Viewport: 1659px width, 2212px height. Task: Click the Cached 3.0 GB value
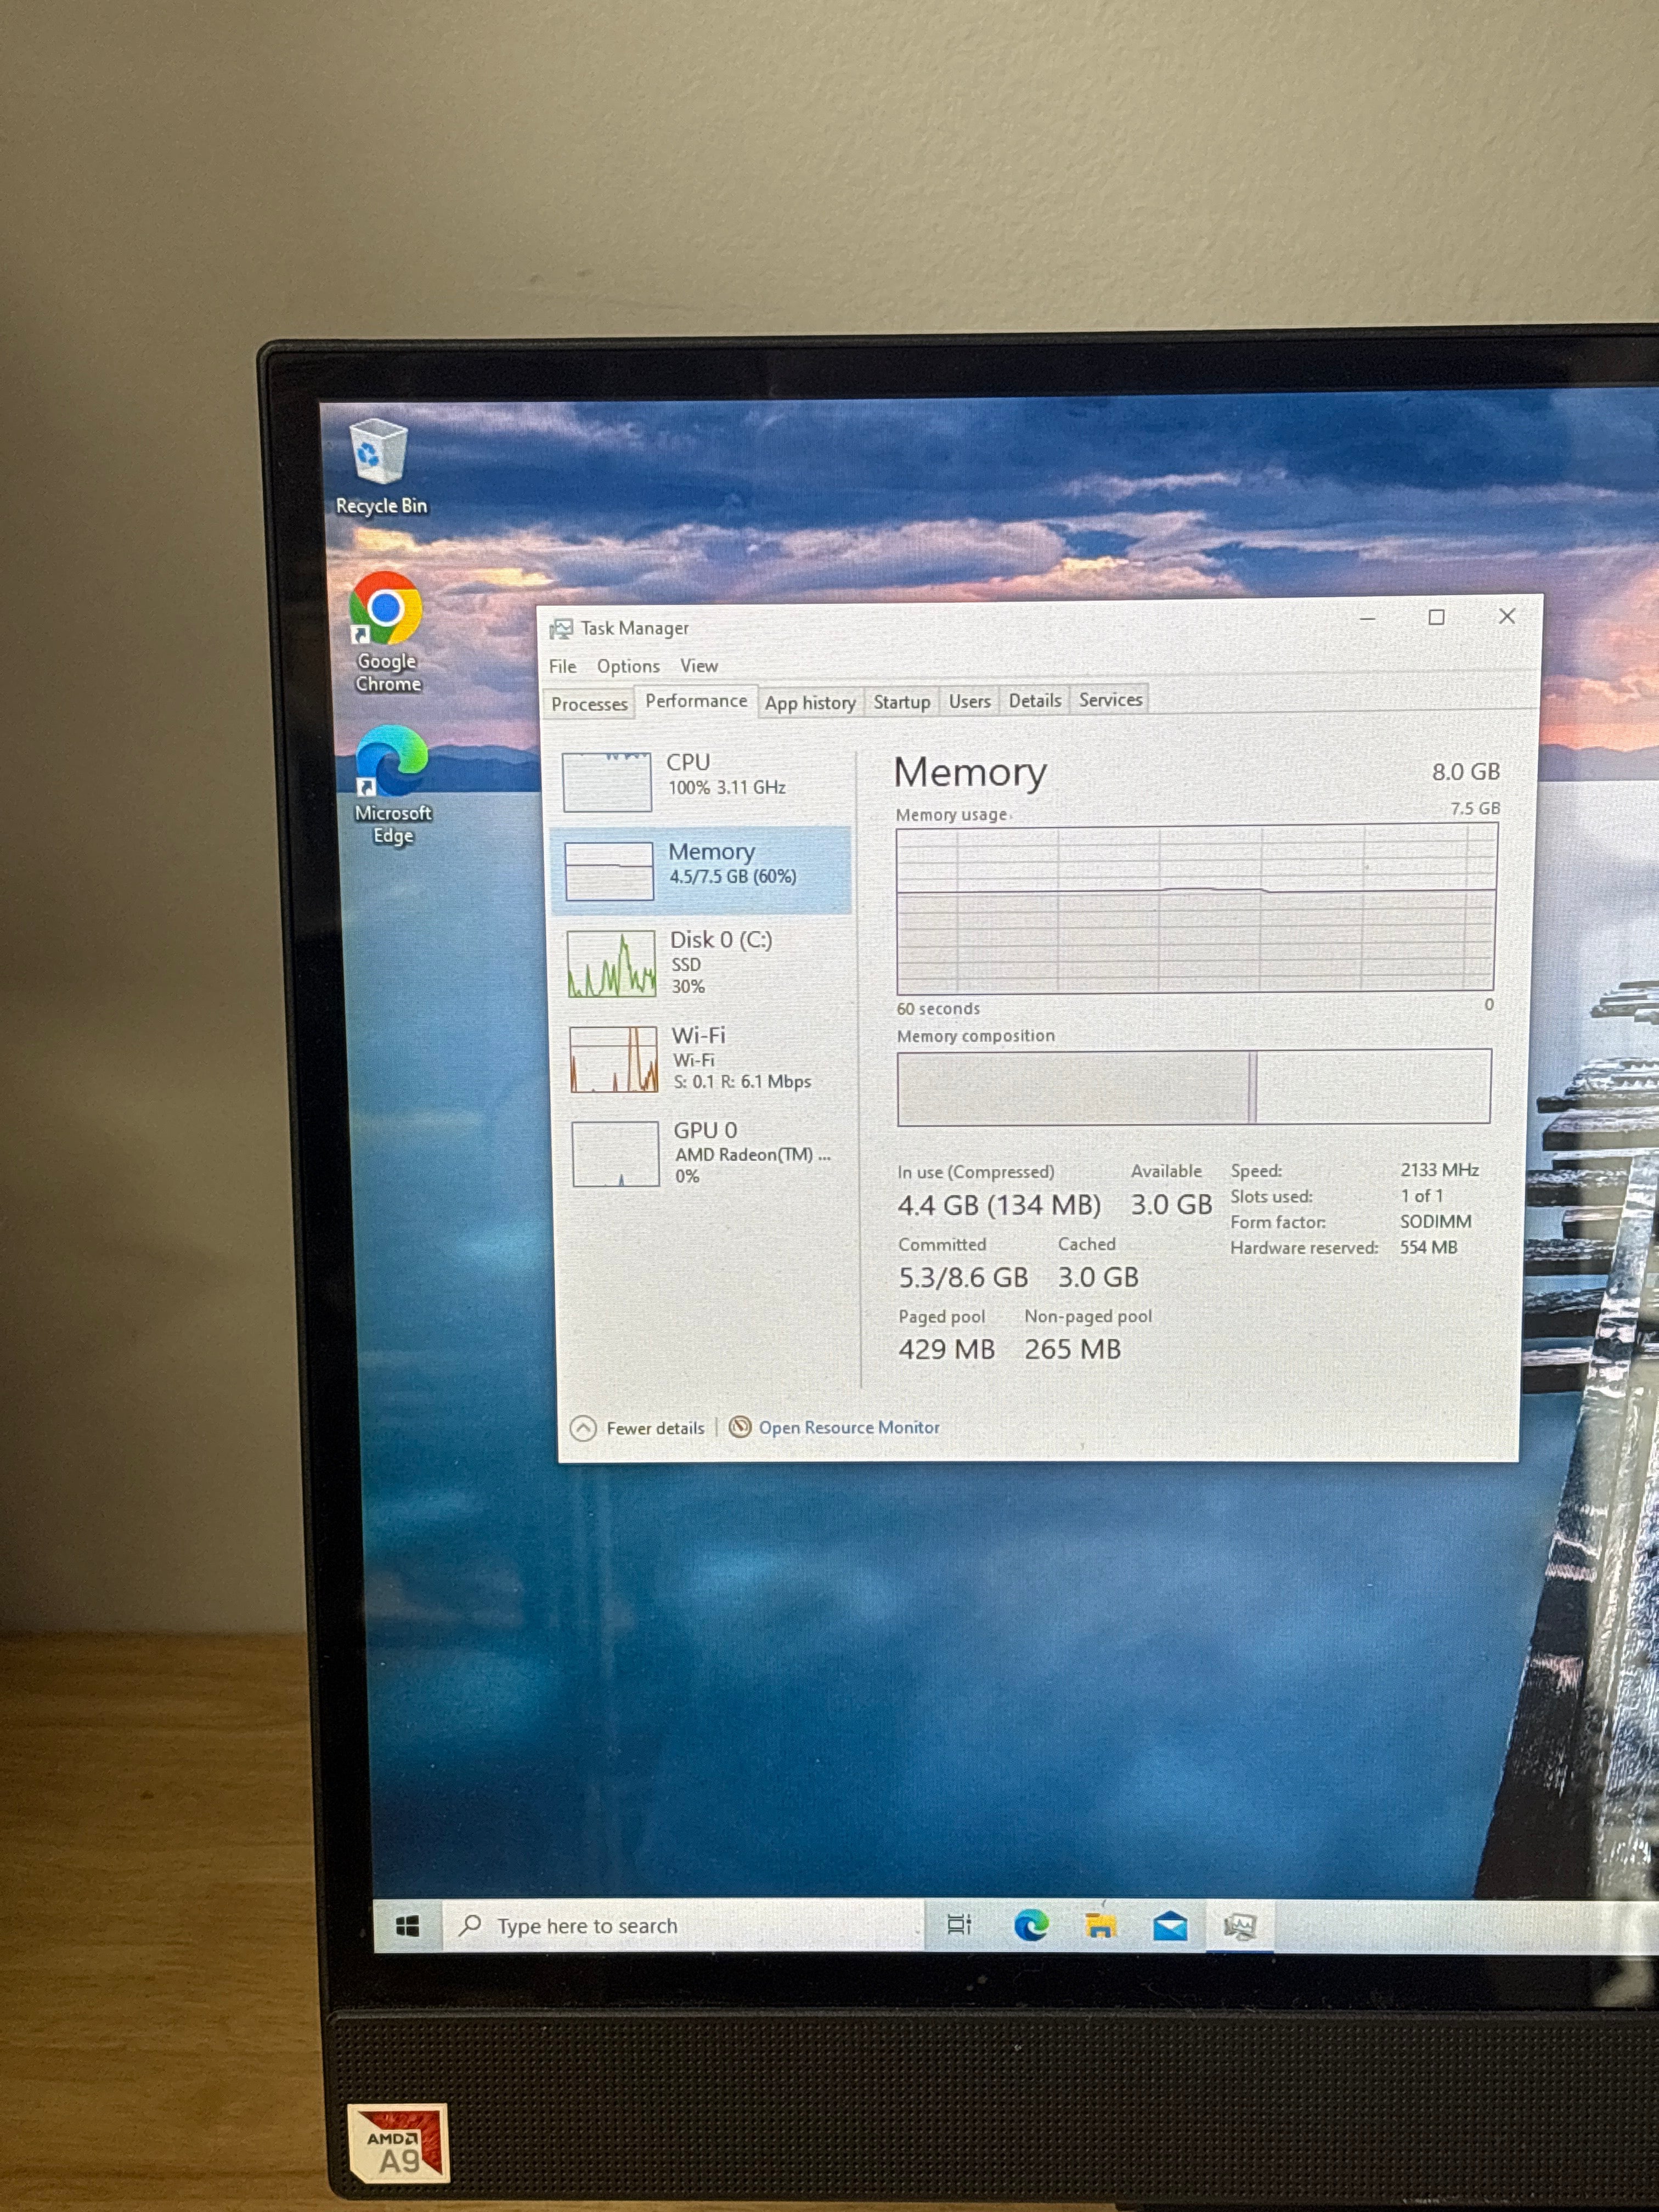(1098, 1277)
